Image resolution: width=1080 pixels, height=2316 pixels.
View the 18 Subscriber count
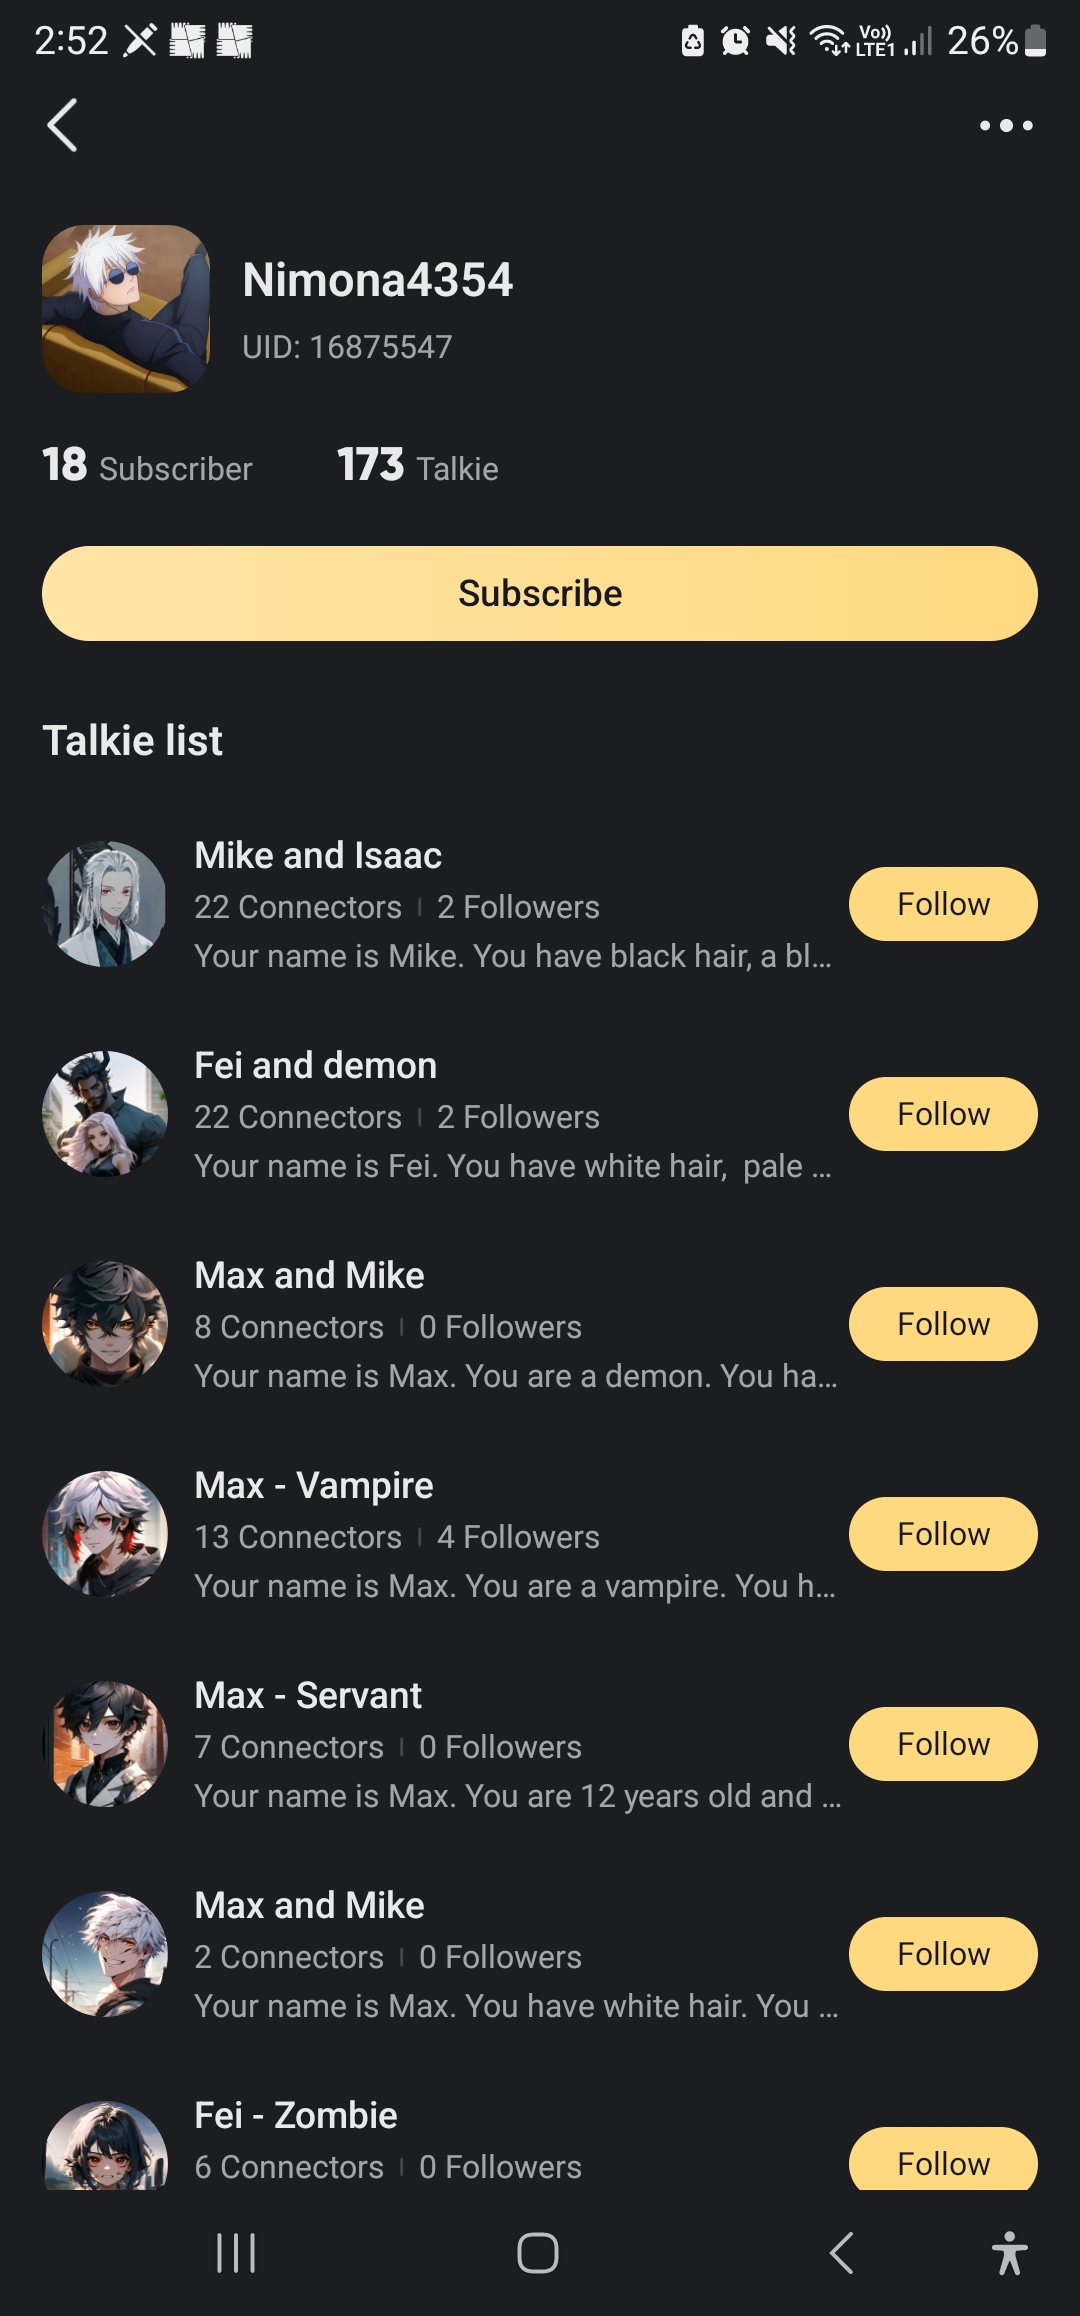click(x=147, y=466)
